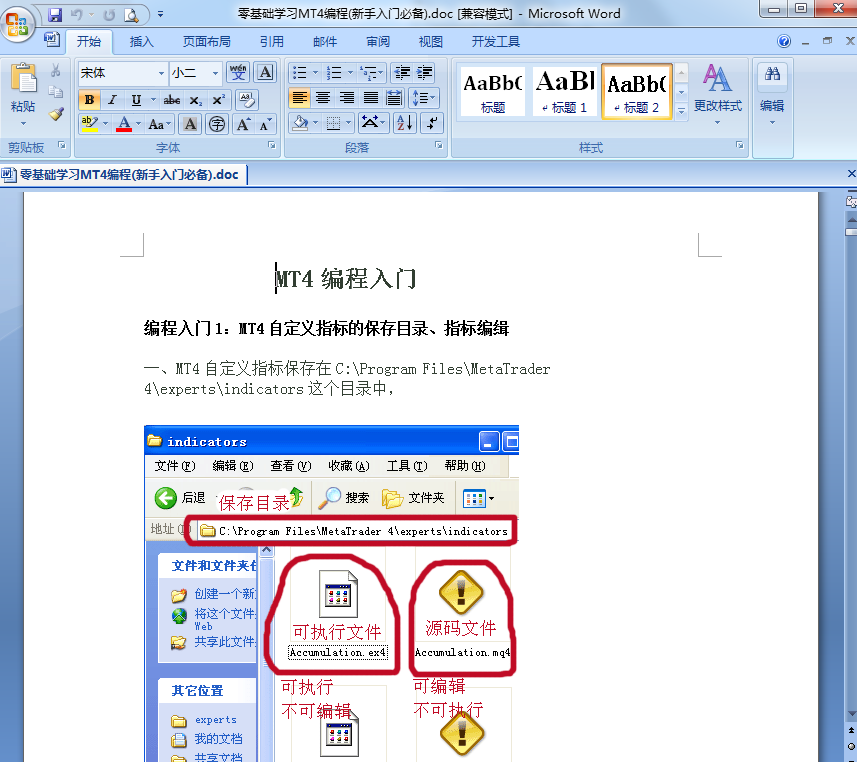Select the document tab 零基础学习MT4编程
Screen dimensions: 857x762
pyautogui.click(x=125, y=174)
